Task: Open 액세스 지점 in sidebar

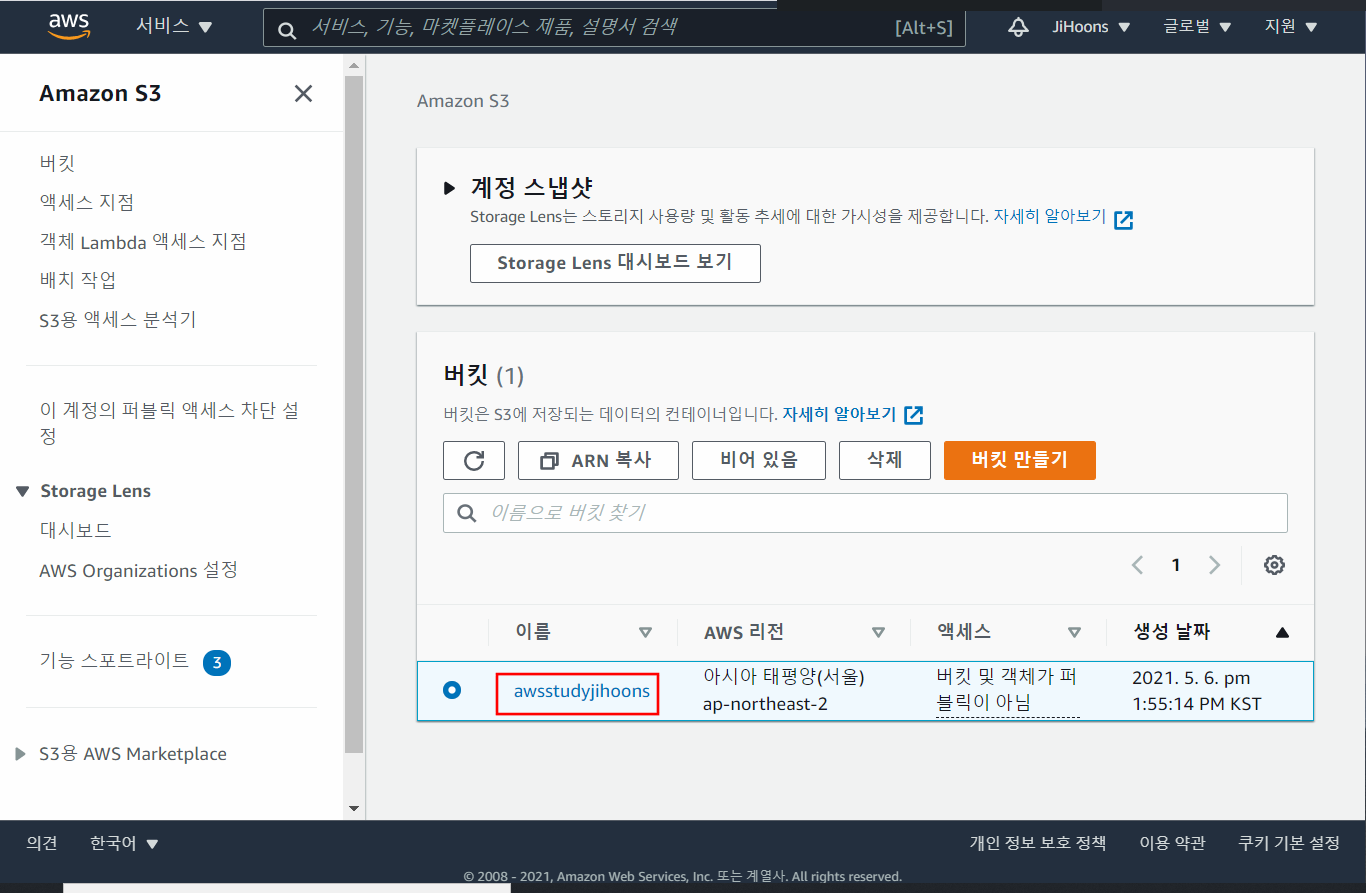Action: [x=86, y=202]
